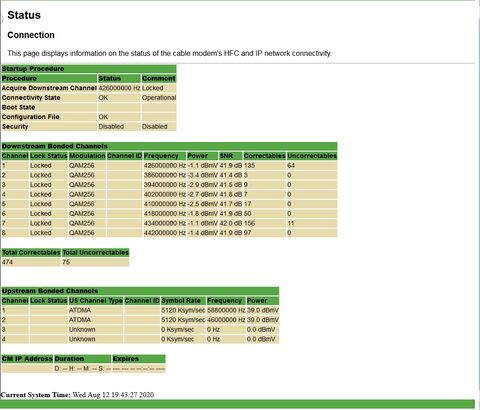Select the Downstream Bonded Channels title
Image resolution: width=480 pixels, height=410 pixels.
coord(55,146)
